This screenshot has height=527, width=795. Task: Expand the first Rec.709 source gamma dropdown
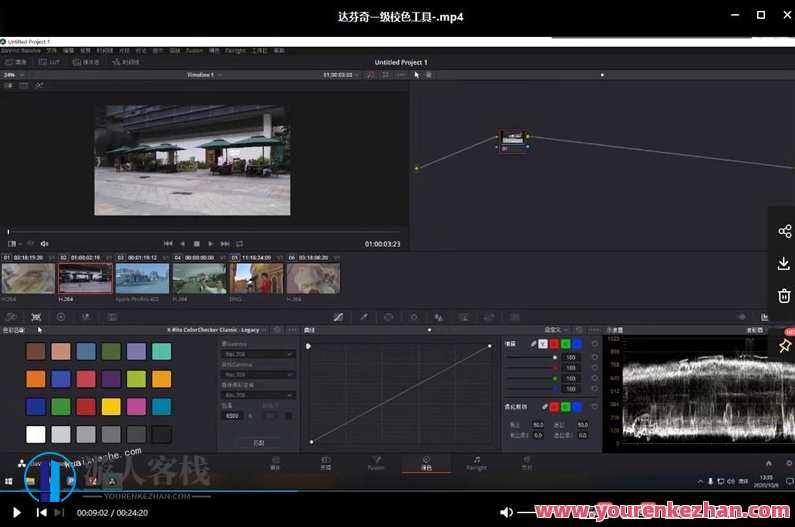point(258,354)
